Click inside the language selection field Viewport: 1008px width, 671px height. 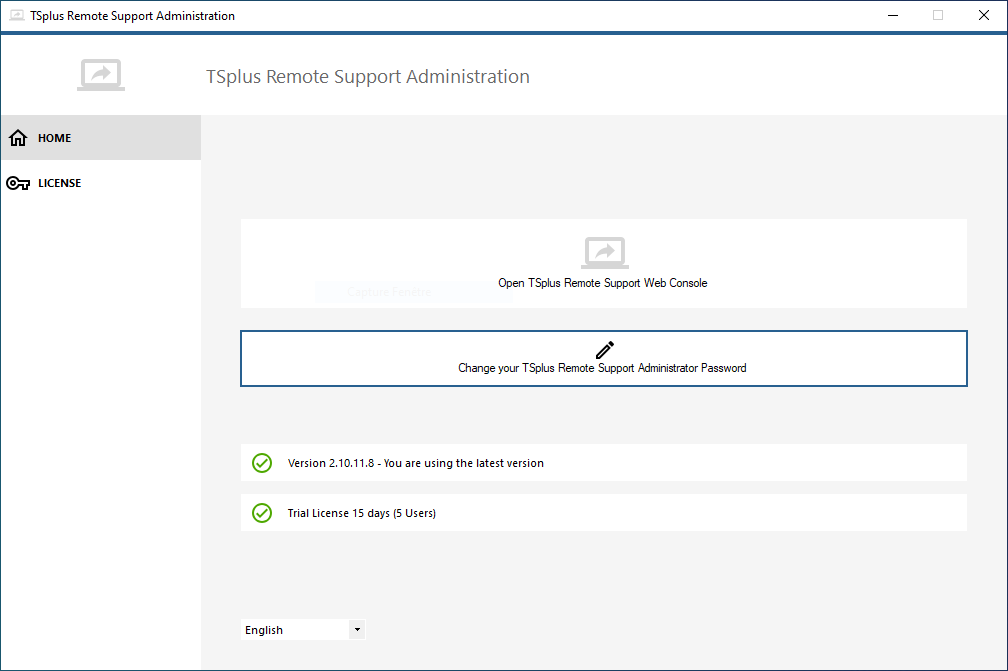pos(295,629)
